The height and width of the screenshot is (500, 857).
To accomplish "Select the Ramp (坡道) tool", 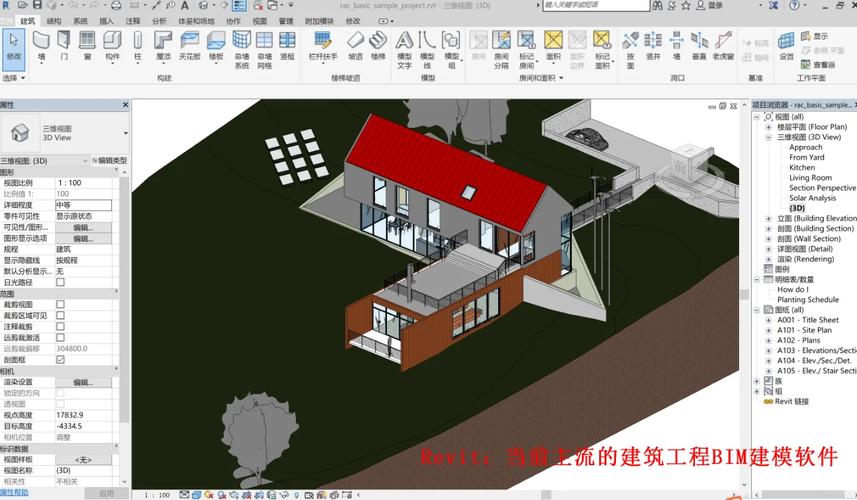I will [x=355, y=45].
